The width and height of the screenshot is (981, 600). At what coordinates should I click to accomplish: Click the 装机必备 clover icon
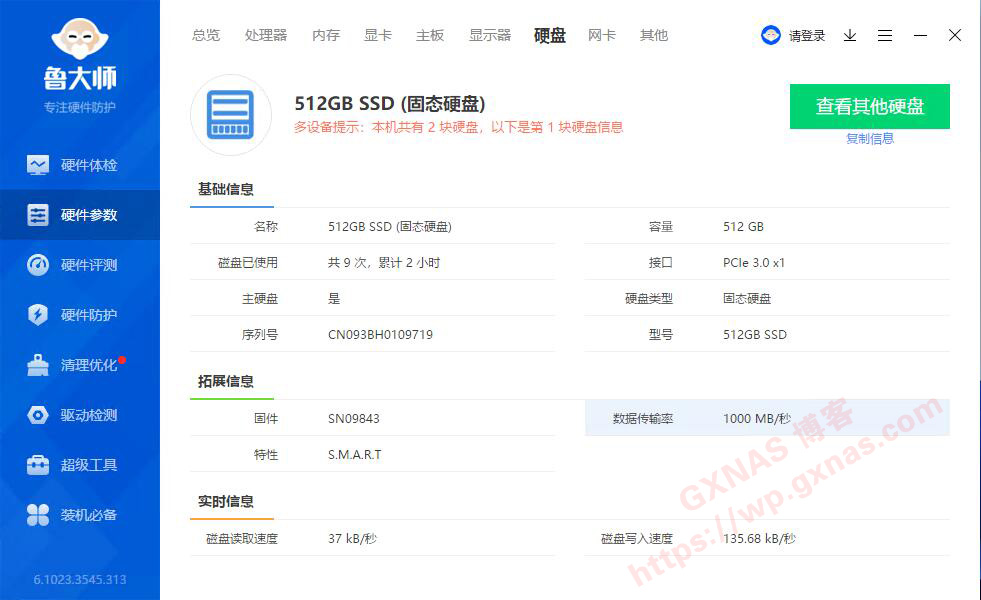pos(38,515)
